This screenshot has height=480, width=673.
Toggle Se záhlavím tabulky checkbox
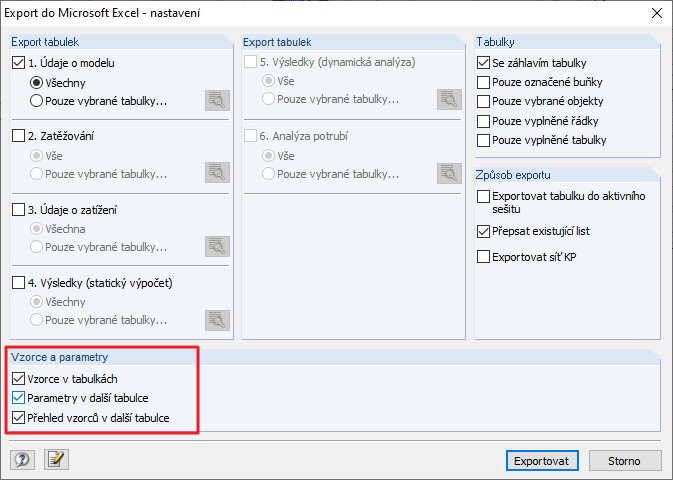[x=483, y=63]
